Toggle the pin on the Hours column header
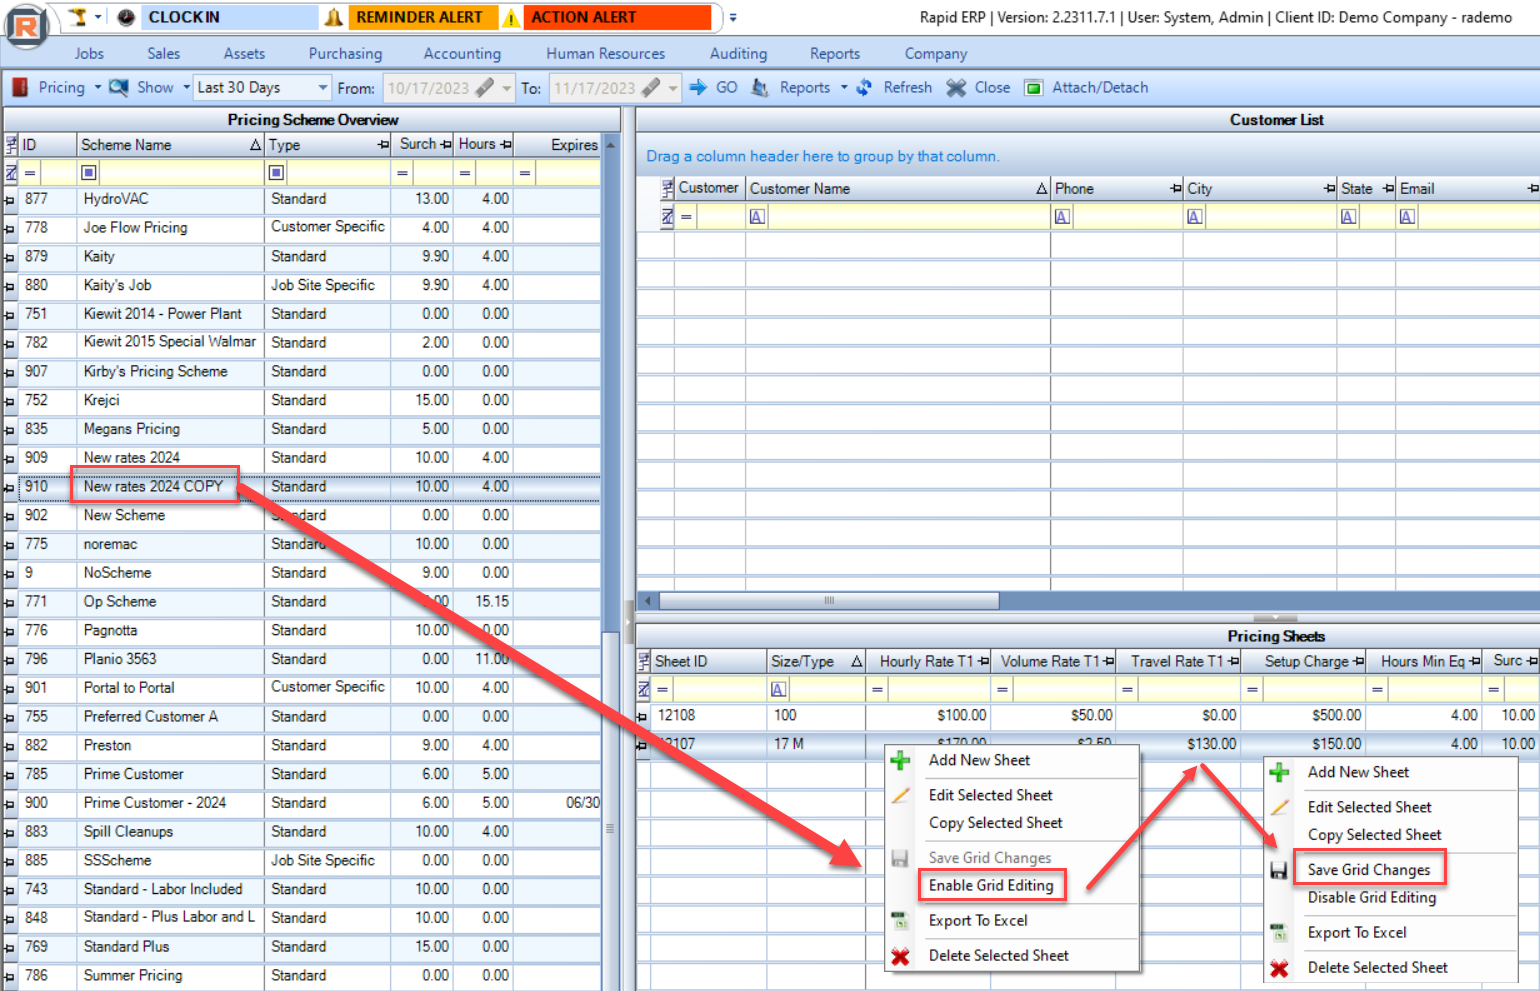The image size is (1540, 991). click(x=506, y=145)
